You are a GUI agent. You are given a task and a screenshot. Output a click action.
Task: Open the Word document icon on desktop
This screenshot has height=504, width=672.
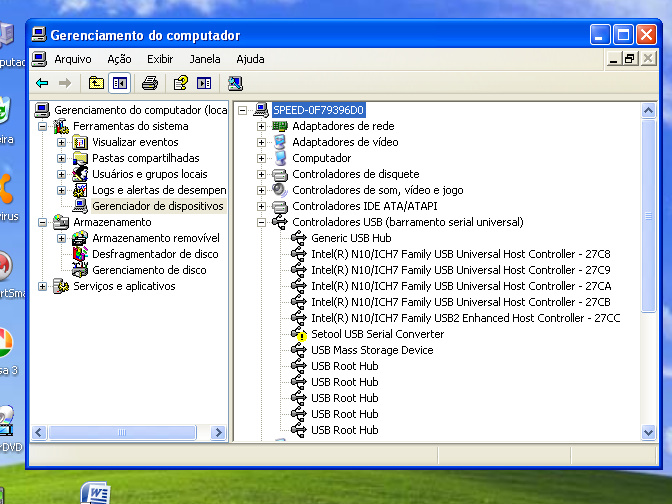click(96, 493)
